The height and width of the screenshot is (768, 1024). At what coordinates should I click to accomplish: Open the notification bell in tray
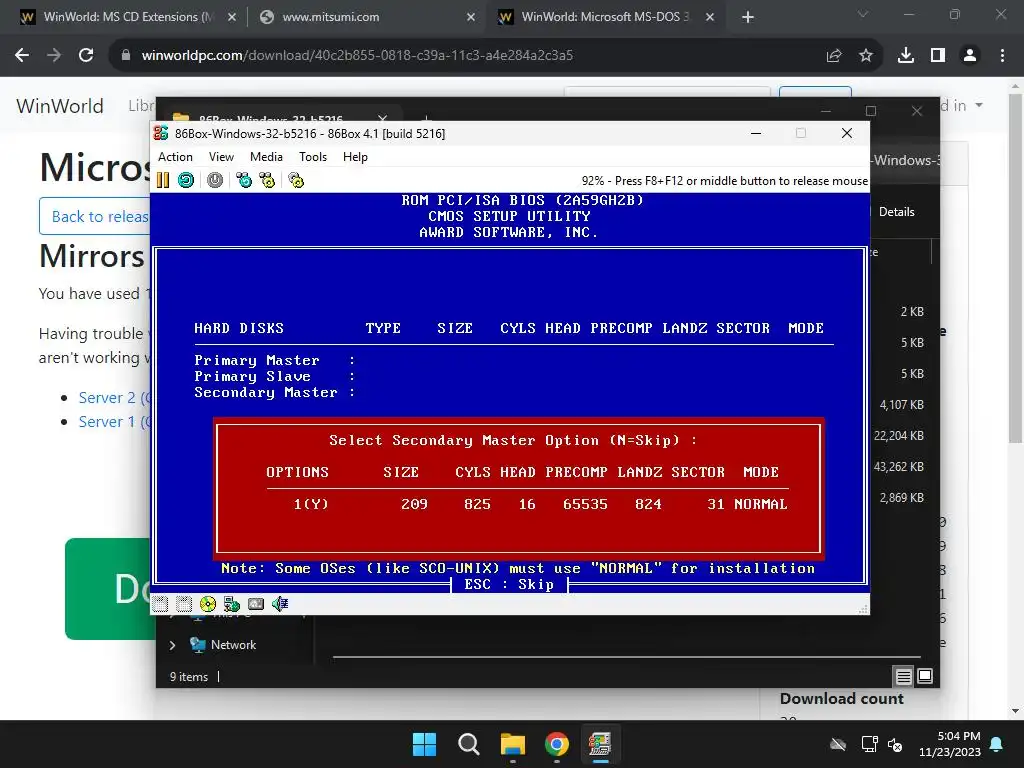[997, 744]
